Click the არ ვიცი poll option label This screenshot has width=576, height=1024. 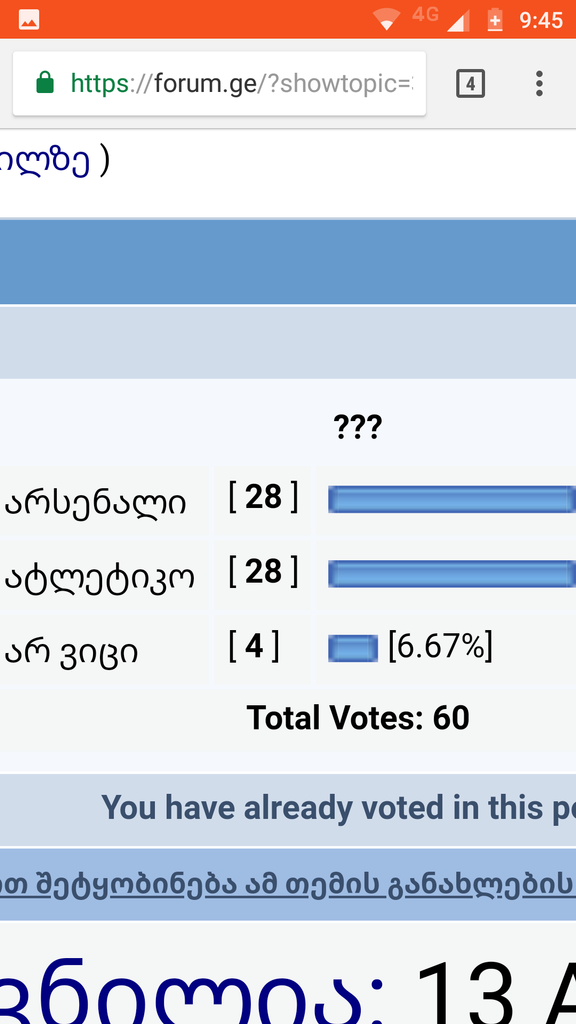(71, 652)
